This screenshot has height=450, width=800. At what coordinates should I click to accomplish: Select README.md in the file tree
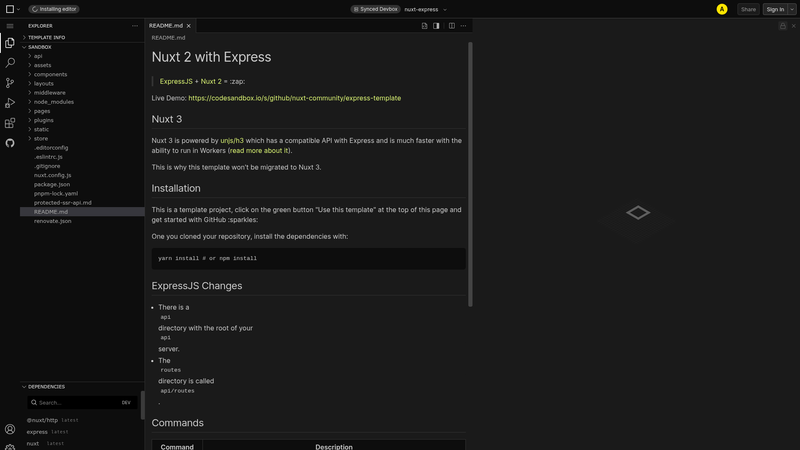pos(82,212)
